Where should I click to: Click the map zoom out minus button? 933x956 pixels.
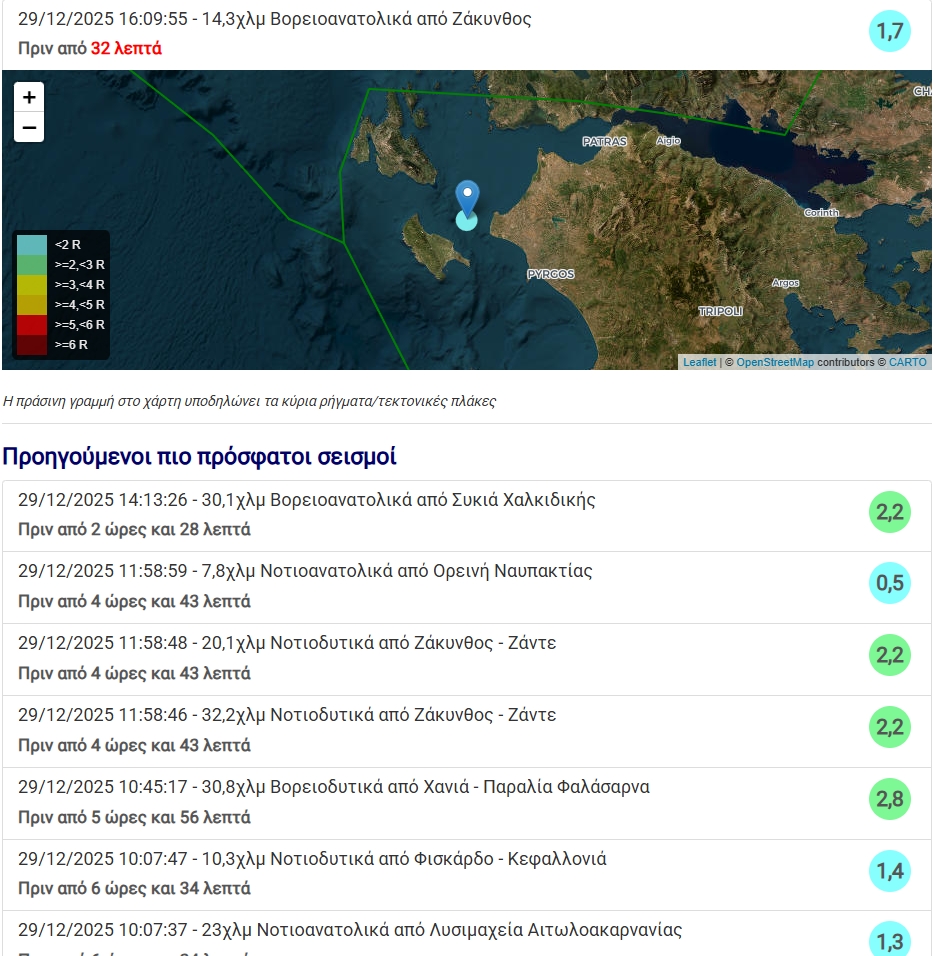(29, 127)
